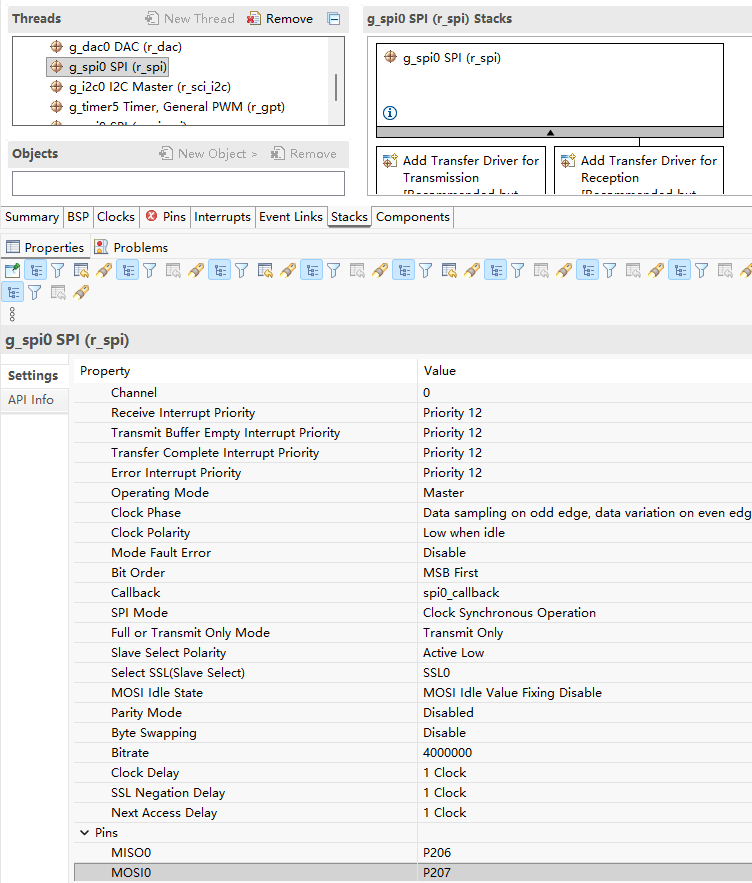This screenshot has height=883, width=752.
Task: Click the MISO0 pin value P206
Action: pos(585,853)
